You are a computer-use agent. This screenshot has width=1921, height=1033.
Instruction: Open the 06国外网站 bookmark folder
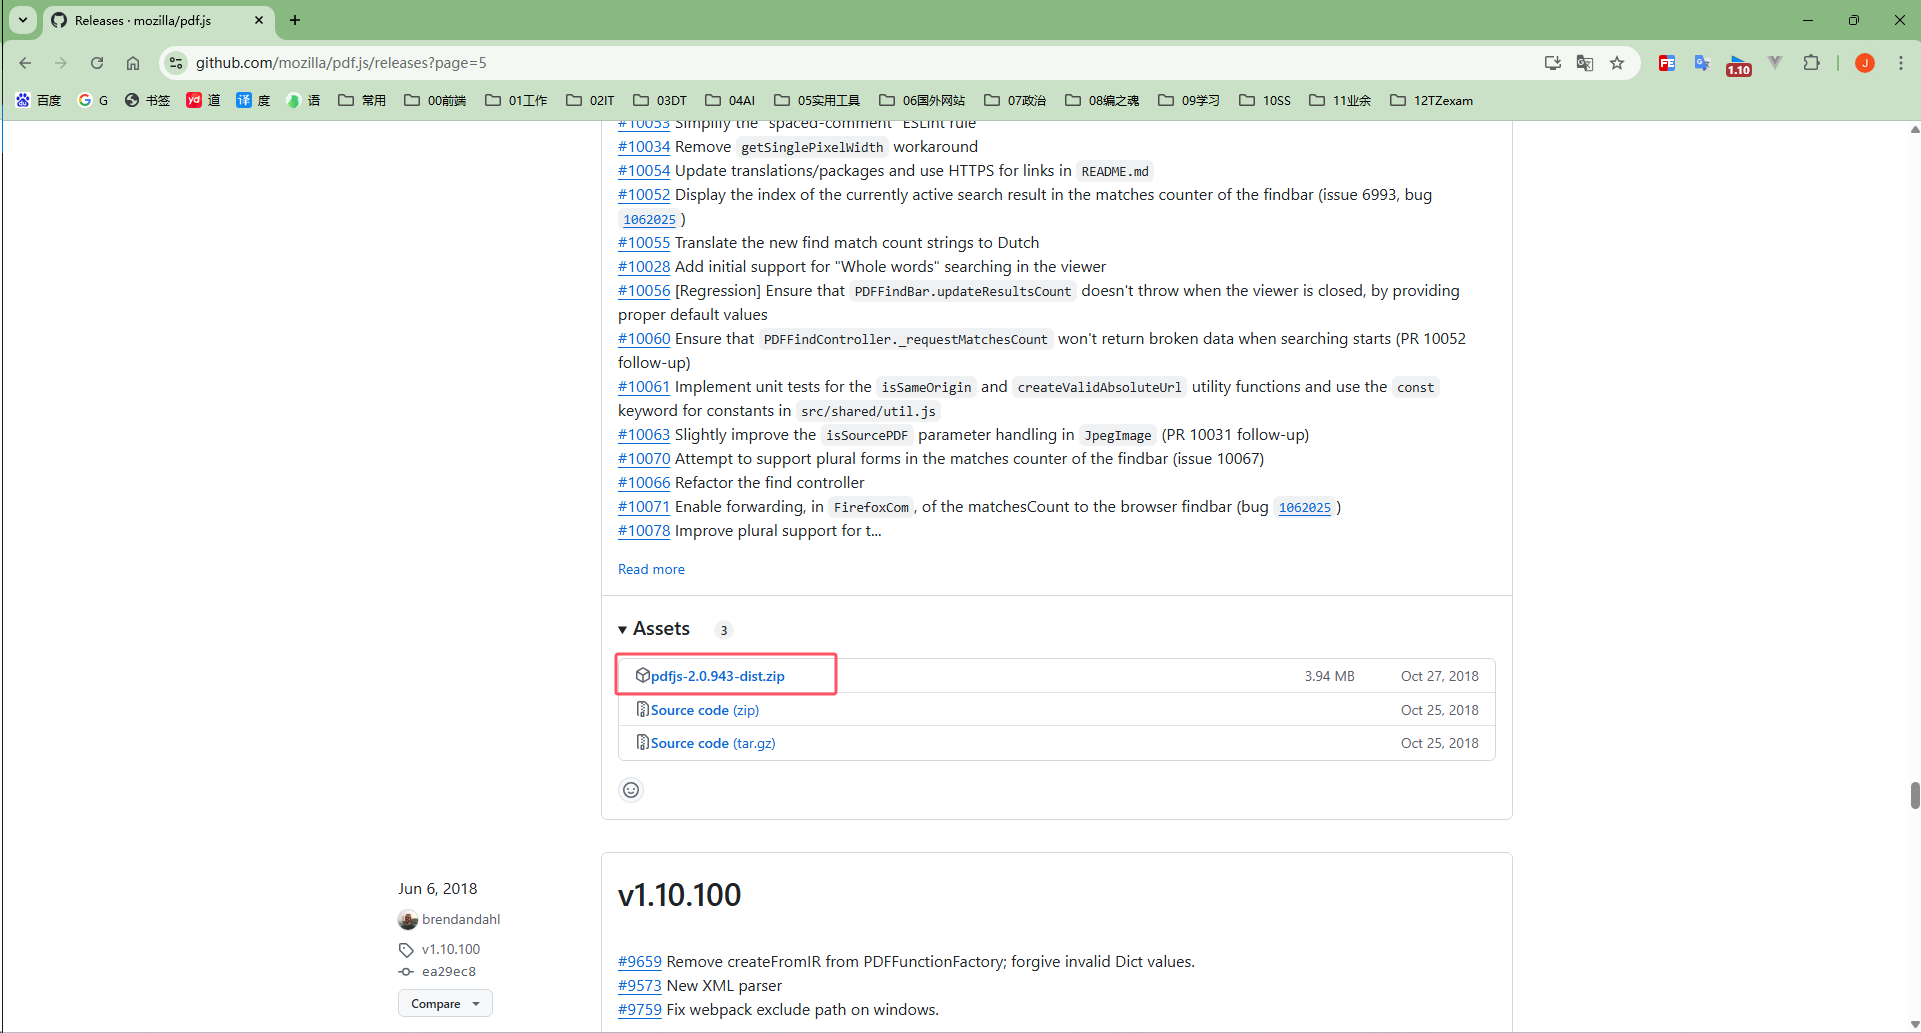tap(922, 100)
